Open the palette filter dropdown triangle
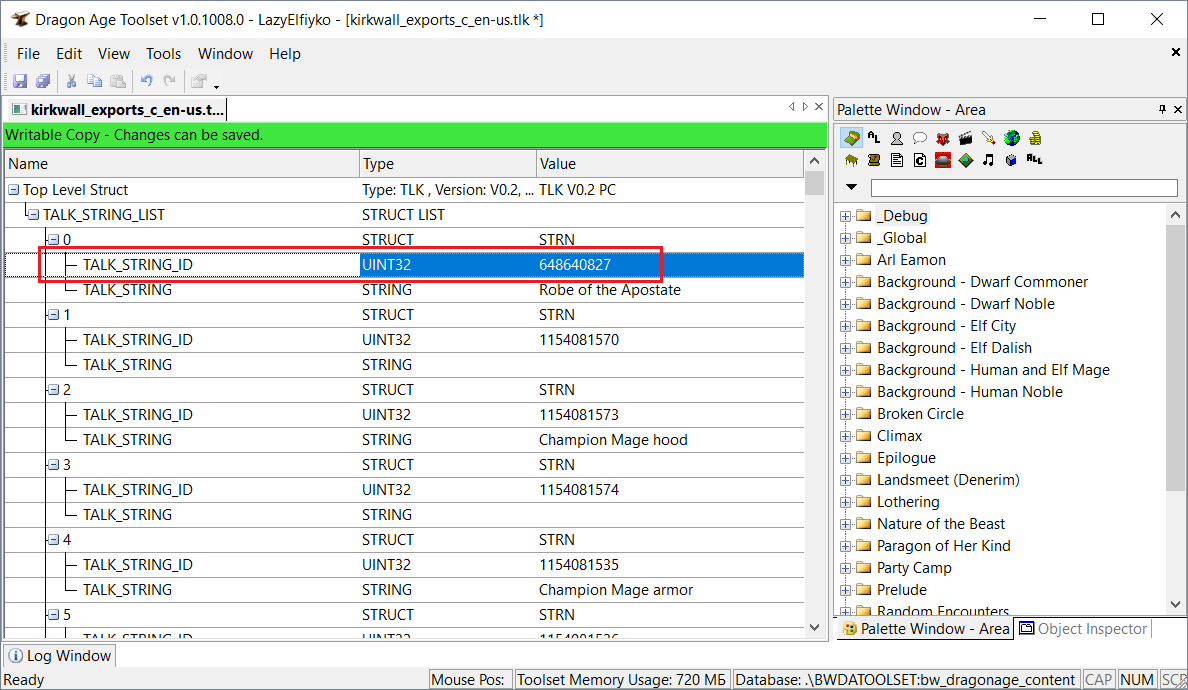The image size is (1188, 690). [x=852, y=187]
